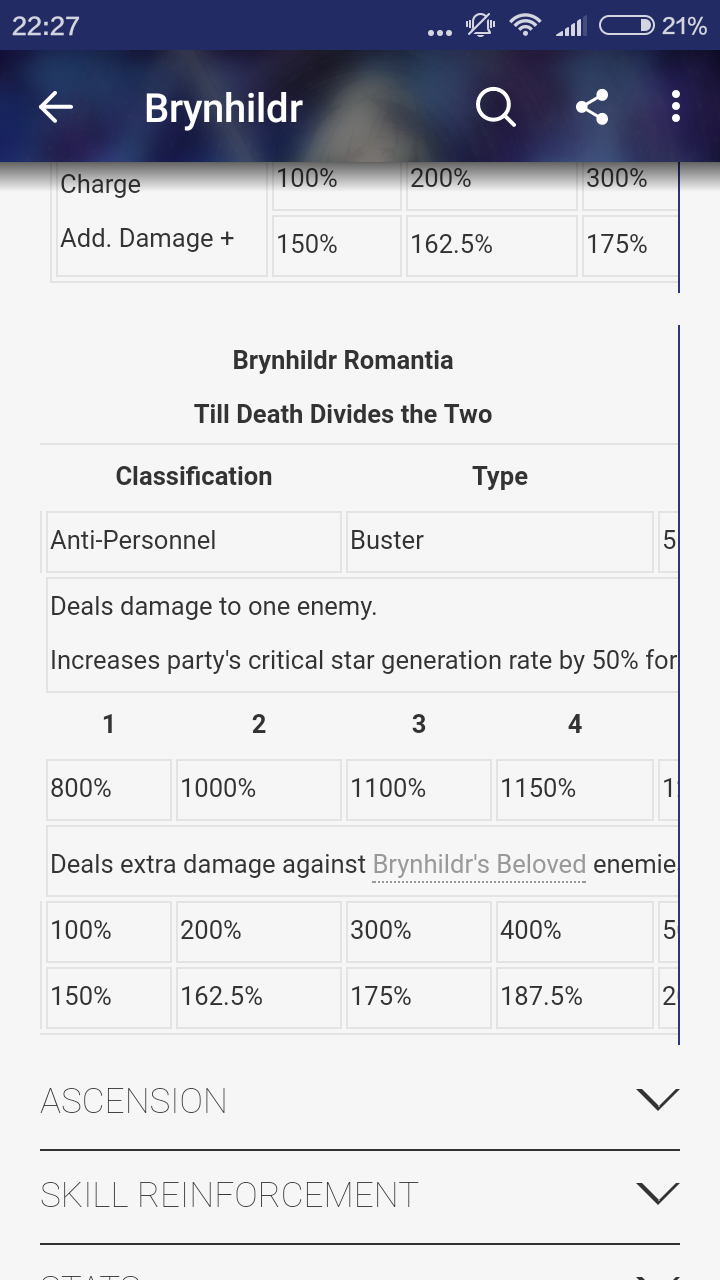Expand the SKILL REINFORCEMENT chevron
This screenshot has height=1280, width=720.
[x=657, y=1194]
